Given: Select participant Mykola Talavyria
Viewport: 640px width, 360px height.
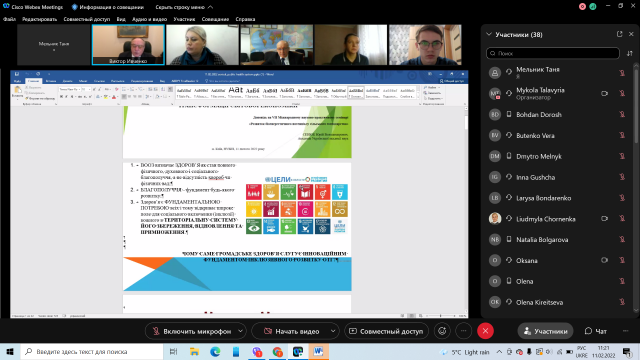Looking at the screenshot, I should point(558,93).
